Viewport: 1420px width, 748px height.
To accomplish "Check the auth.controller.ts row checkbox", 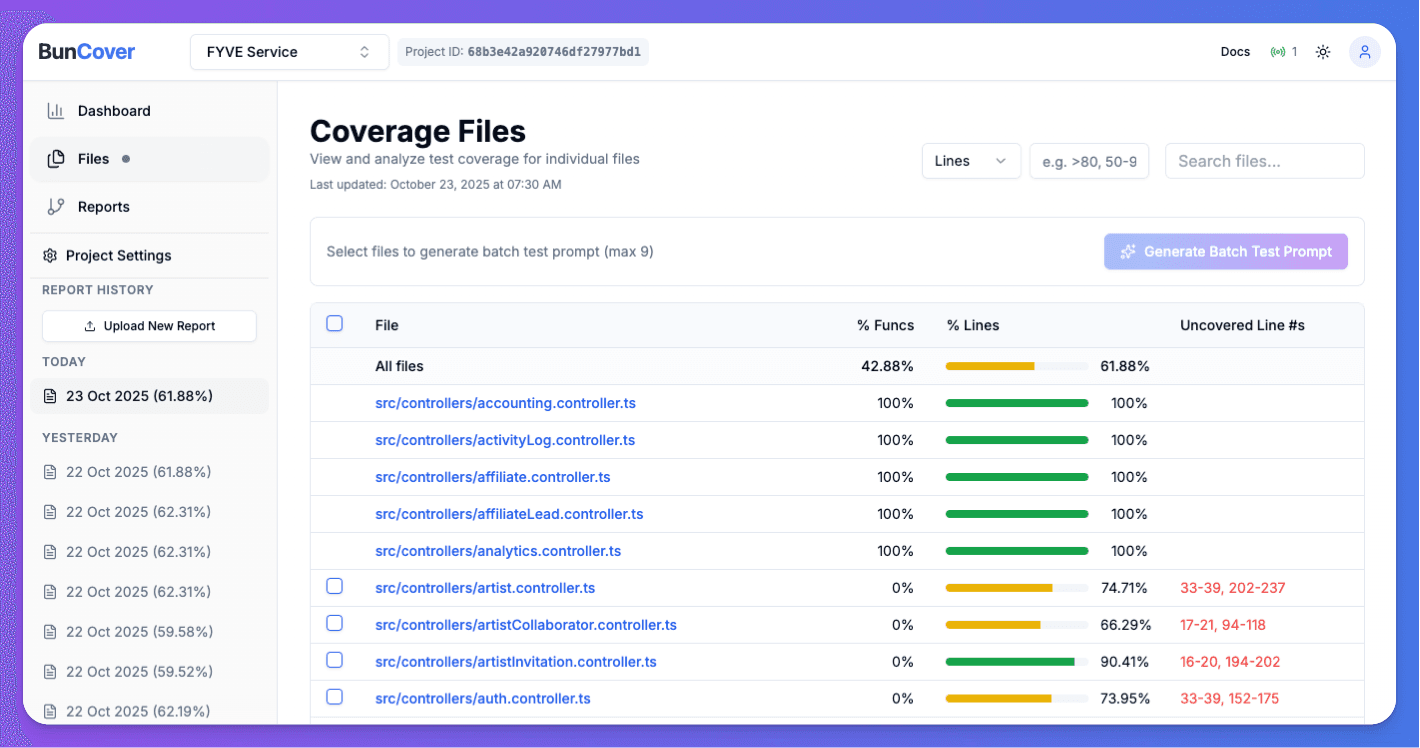I will 335,697.
